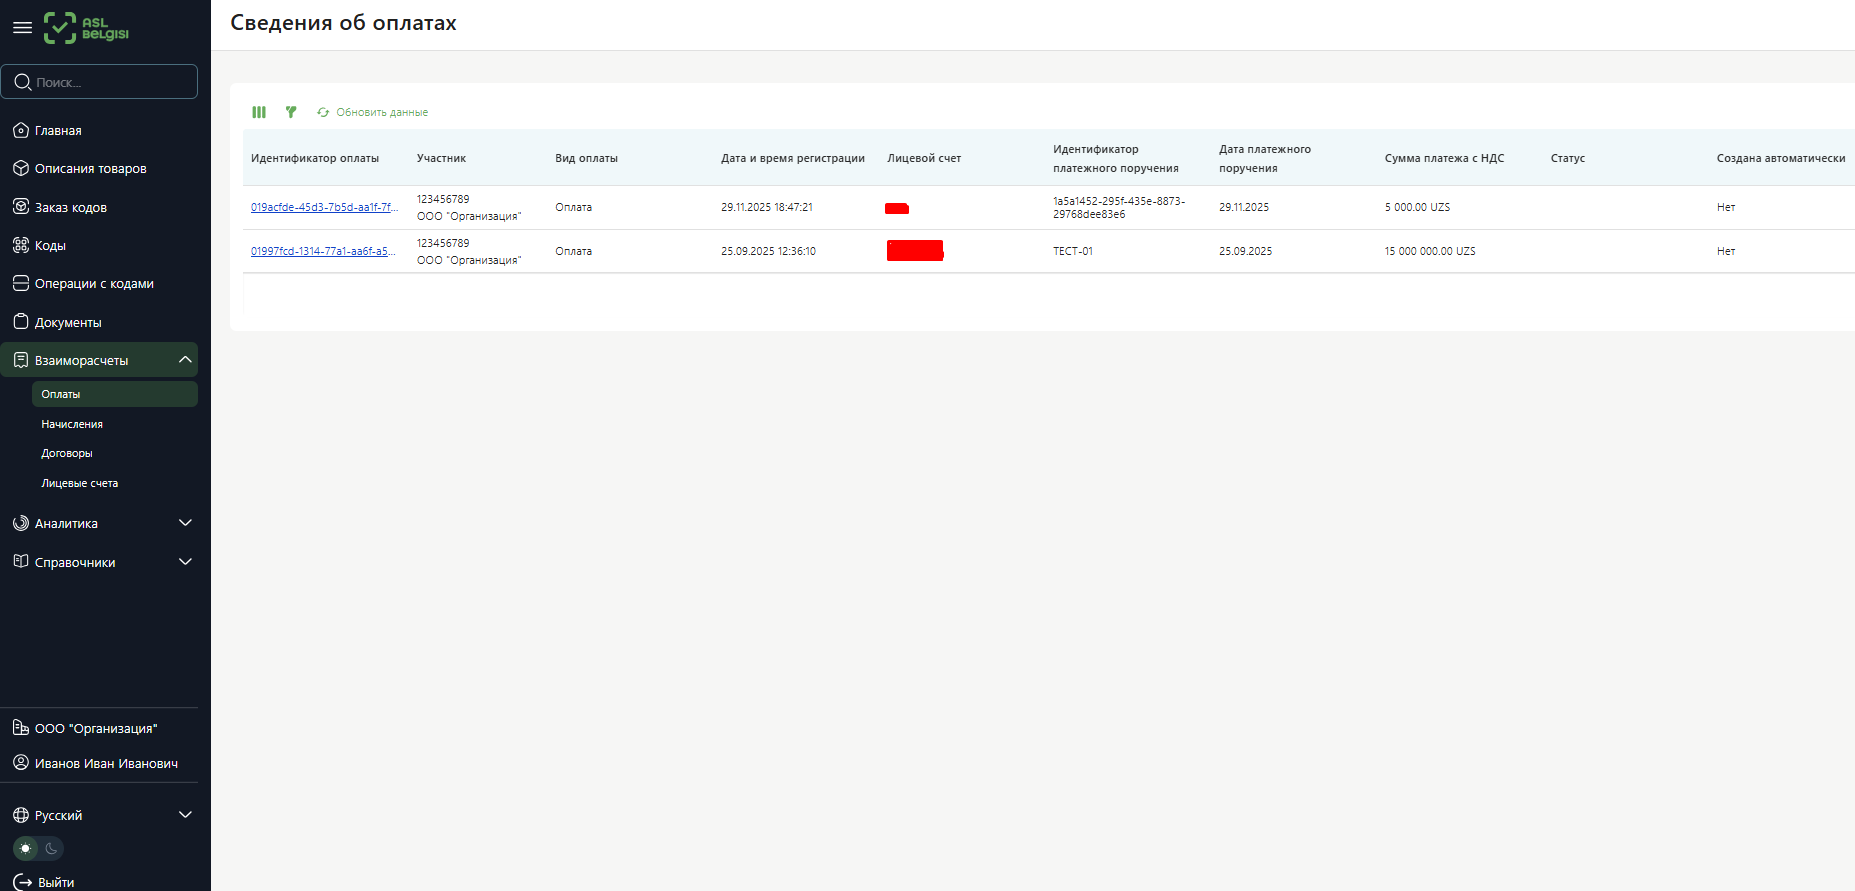Screen dimensions: 1855x891
Task: Select the Оплаты submenu item
Action: 115,394
